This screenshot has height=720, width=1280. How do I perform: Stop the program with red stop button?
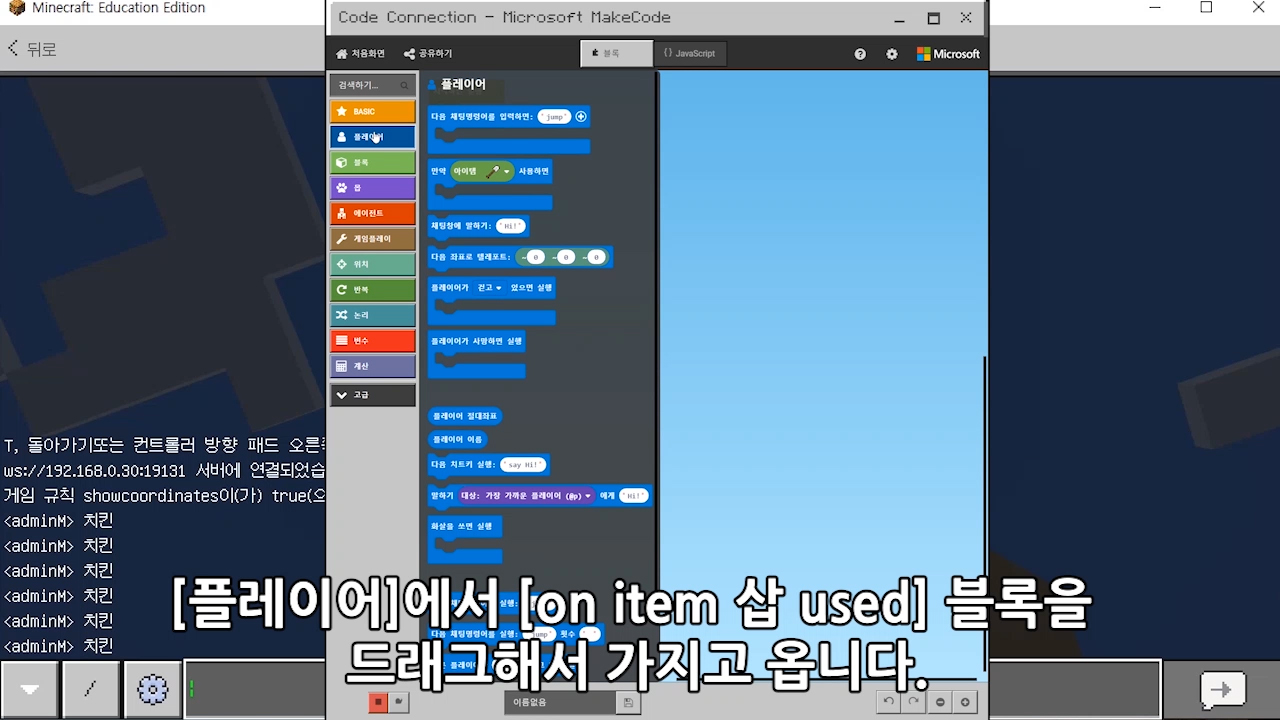(378, 702)
